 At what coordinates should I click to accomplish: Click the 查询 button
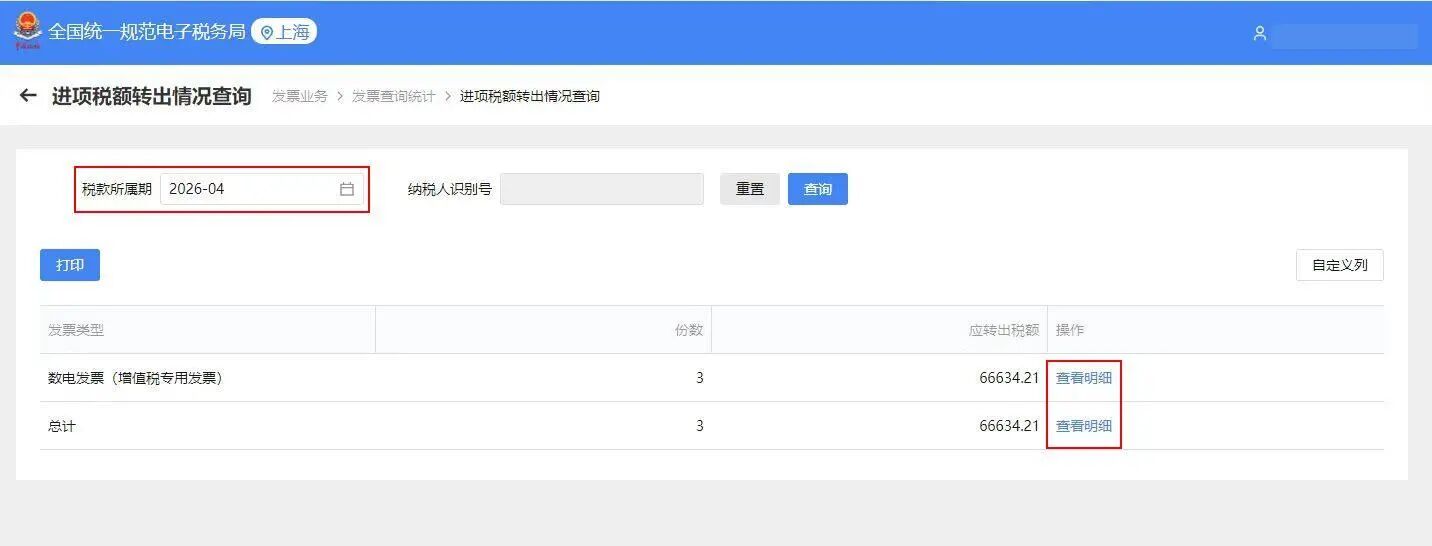pyautogui.click(x=818, y=189)
